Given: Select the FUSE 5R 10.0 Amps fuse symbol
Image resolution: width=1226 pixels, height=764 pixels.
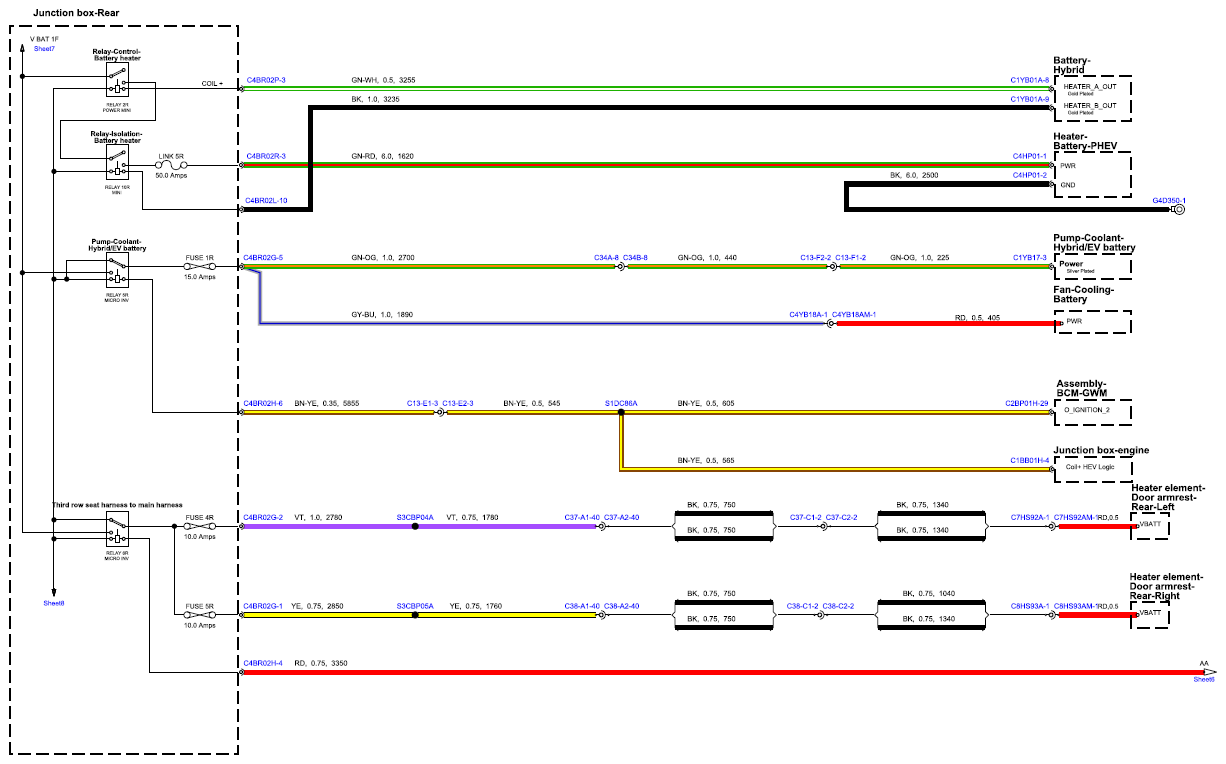Looking at the screenshot, I should 199,615.
